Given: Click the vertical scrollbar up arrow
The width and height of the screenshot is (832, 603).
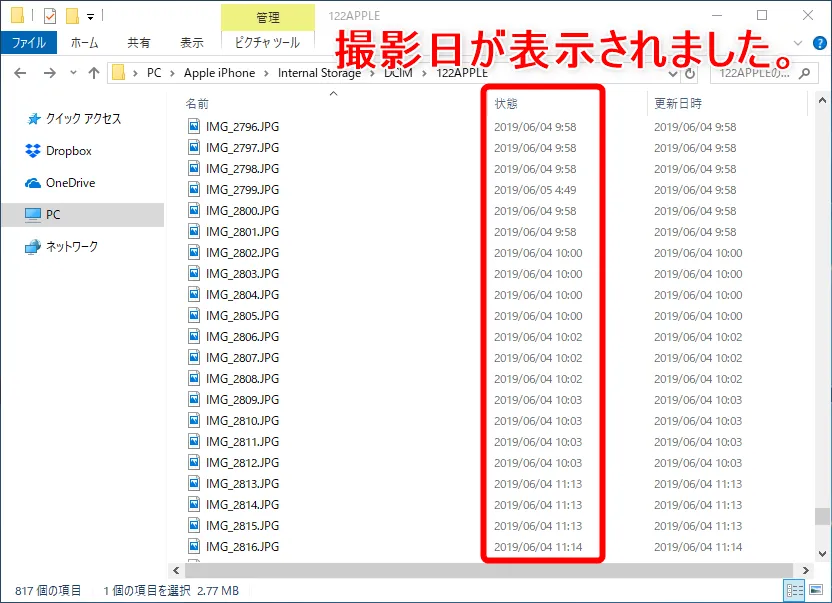Looking at the screenshot, I should point(822,100).
